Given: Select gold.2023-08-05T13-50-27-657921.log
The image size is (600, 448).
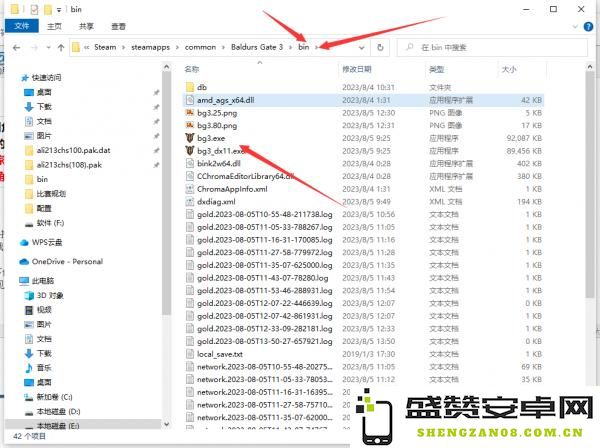Looking at the screenshot, I should [x=264, y=341].
